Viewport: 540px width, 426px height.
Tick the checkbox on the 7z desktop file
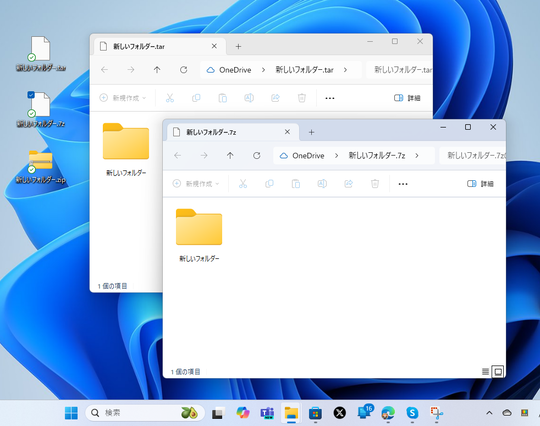click(31, 95)
